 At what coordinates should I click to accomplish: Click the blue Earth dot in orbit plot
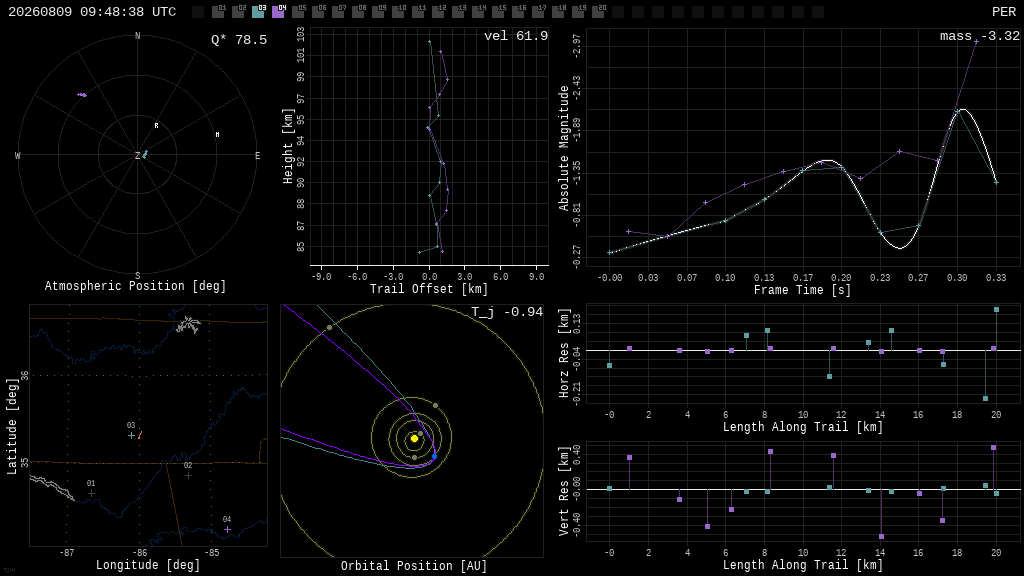coord(434,456)
